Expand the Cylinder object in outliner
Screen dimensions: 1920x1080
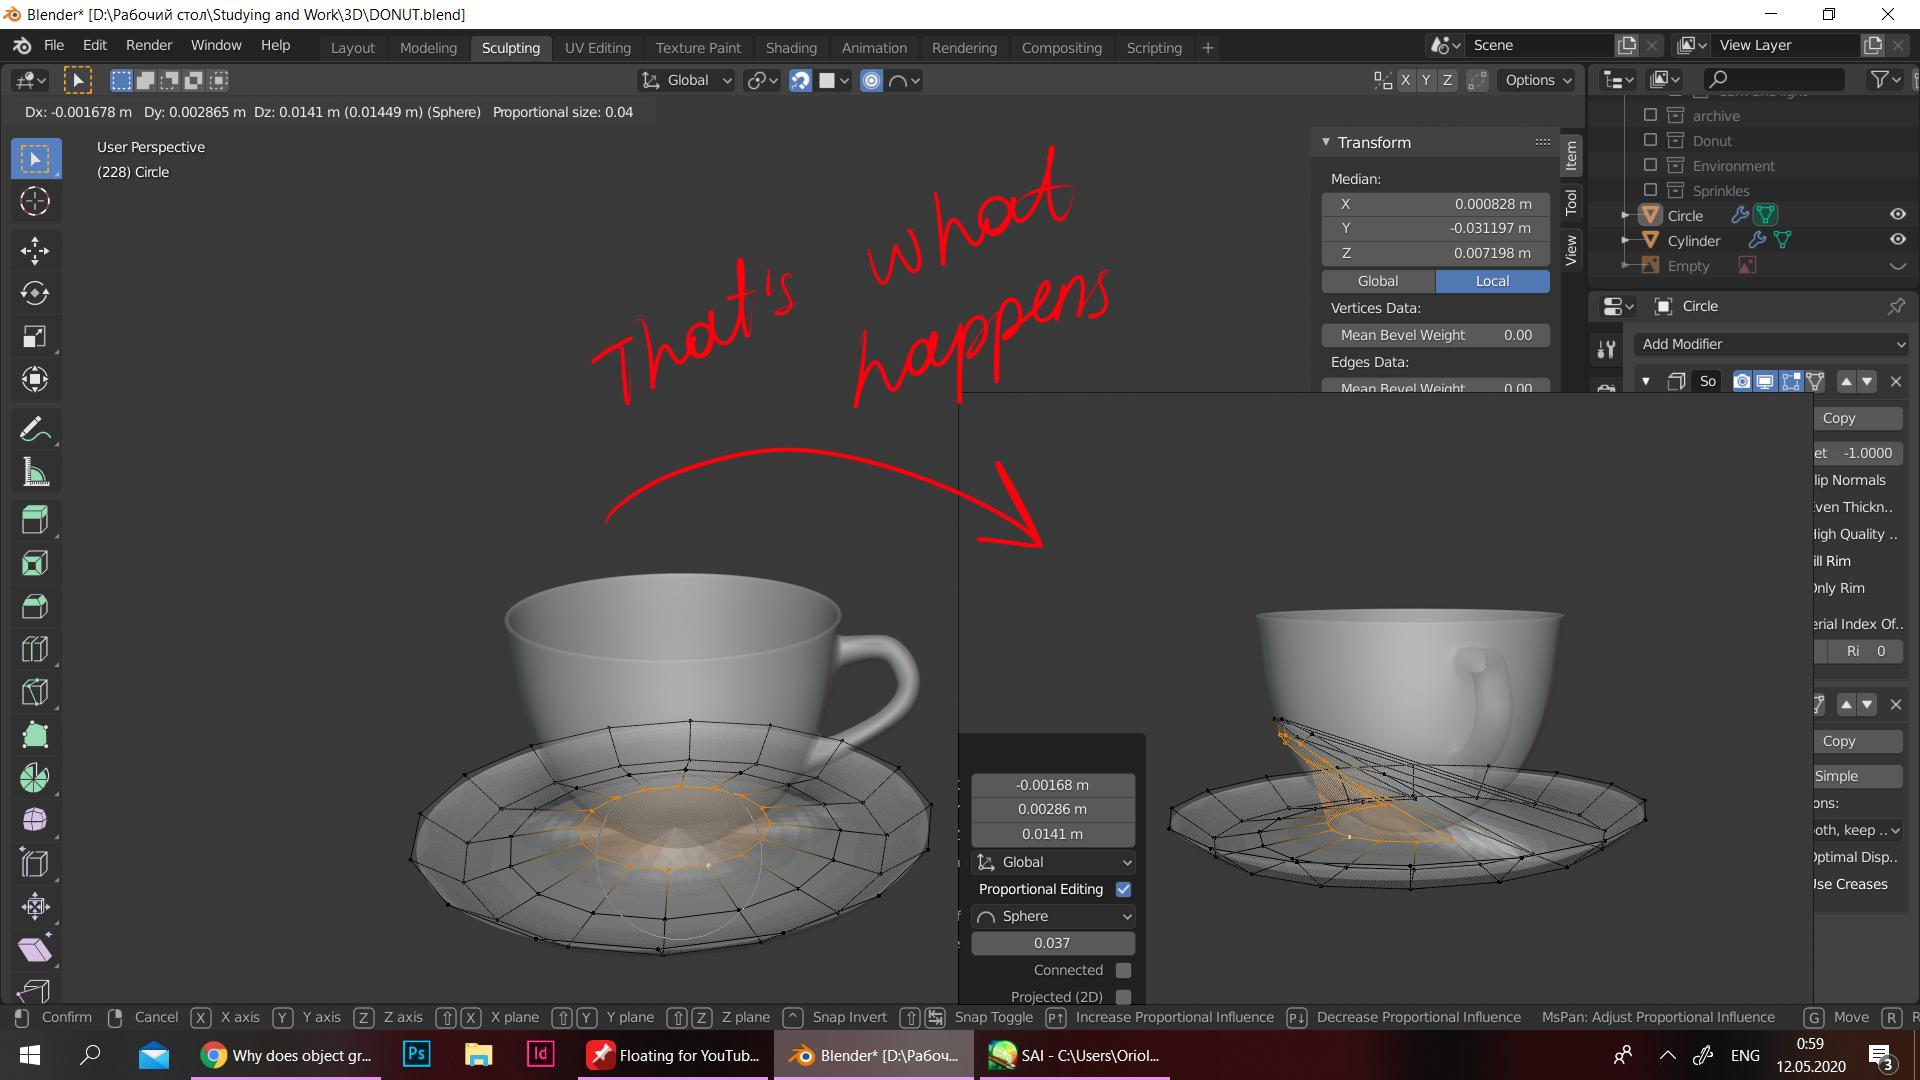pyautogui.click(x=1625, y=241)
